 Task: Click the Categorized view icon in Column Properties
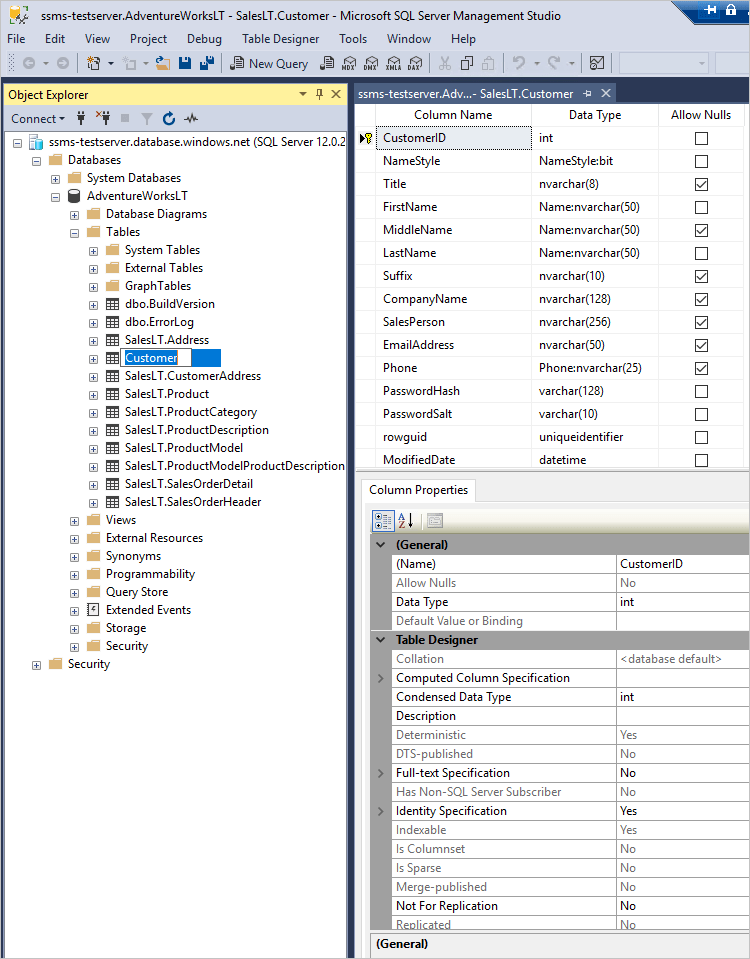[384, 520]
